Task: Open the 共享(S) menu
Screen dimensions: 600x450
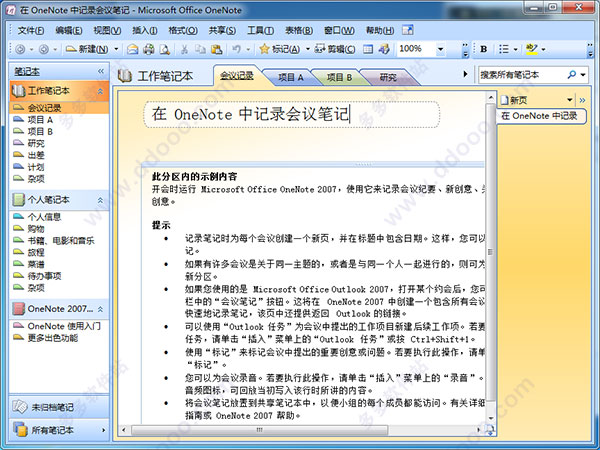Action: click(x=222, y=31)
